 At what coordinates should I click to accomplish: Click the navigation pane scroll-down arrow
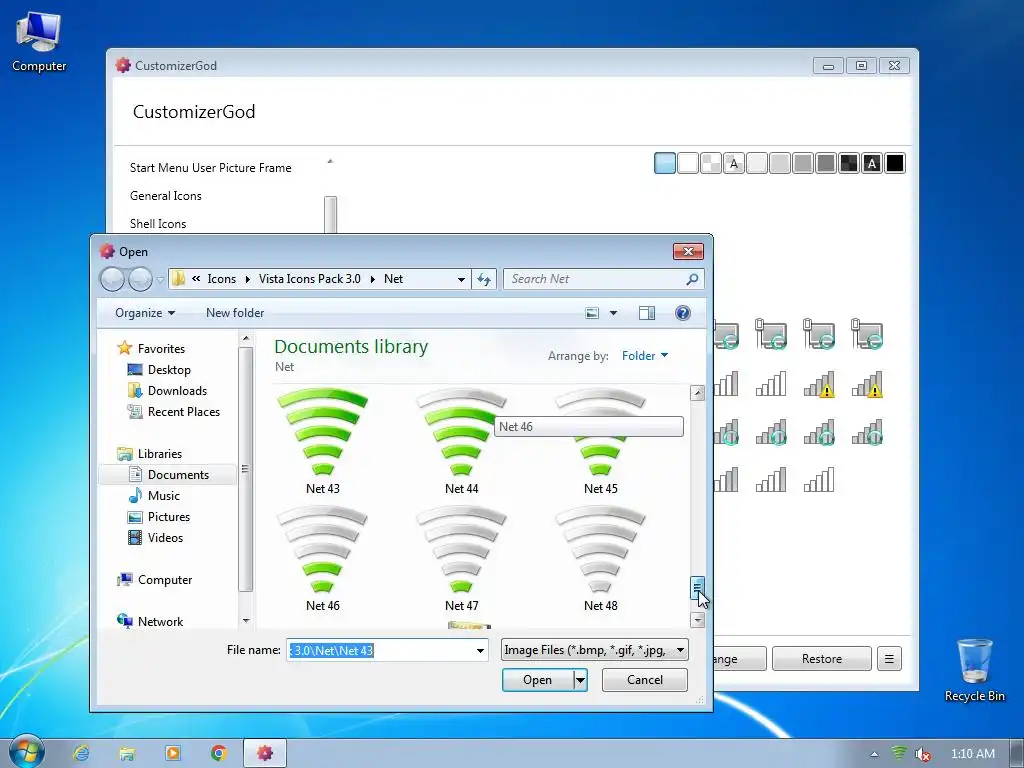point(246,620)
